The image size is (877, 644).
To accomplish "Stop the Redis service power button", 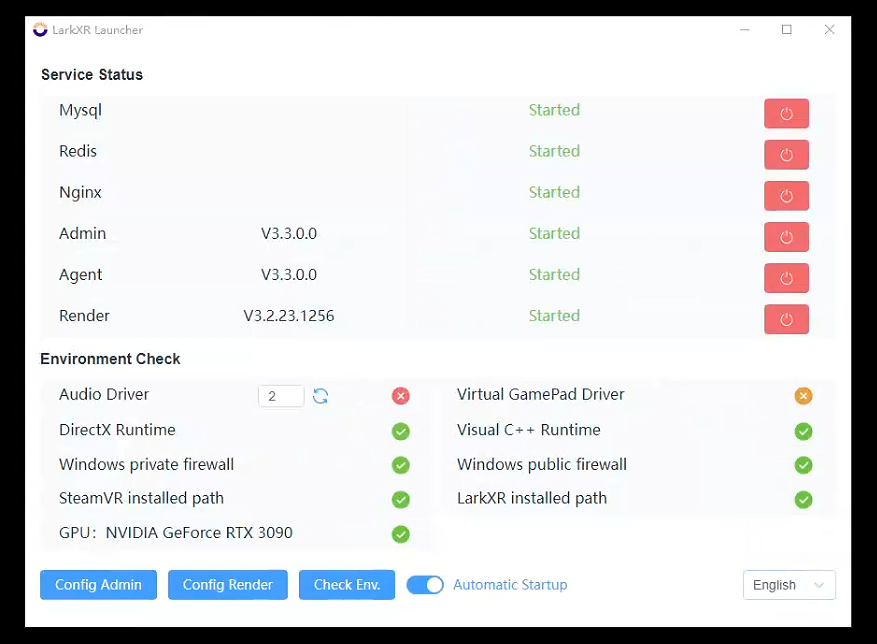I will point(786,154).
